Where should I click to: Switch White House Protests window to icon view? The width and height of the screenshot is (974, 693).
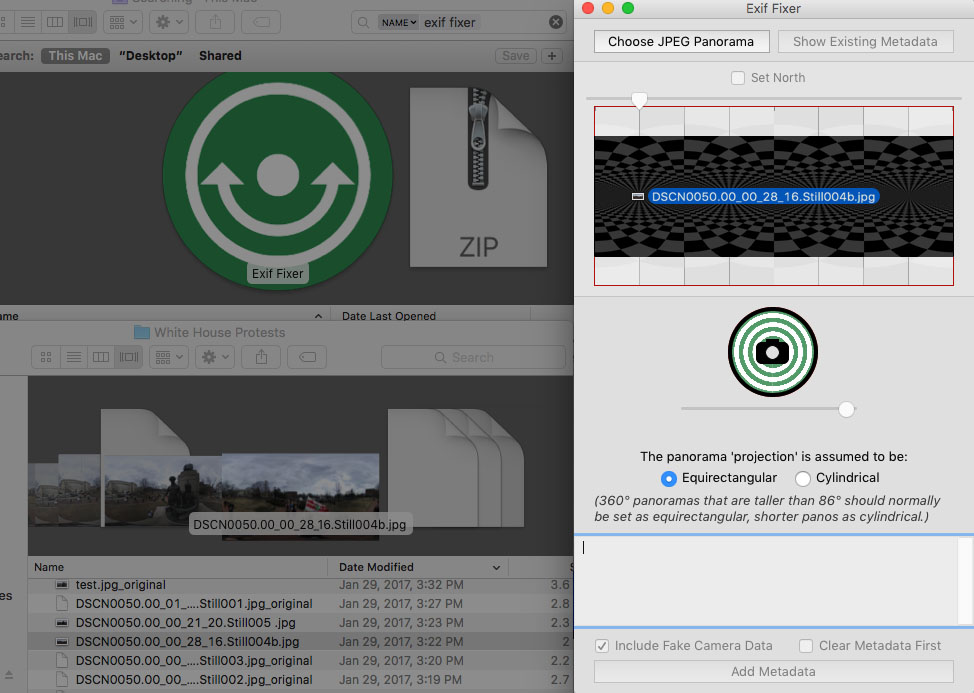click(46, 357)
